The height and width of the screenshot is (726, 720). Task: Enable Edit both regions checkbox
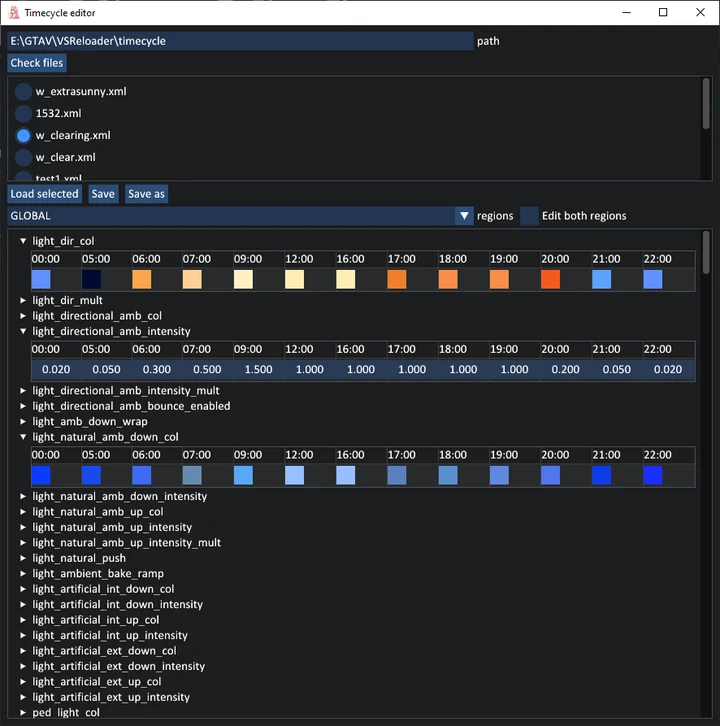click(529, 216)
